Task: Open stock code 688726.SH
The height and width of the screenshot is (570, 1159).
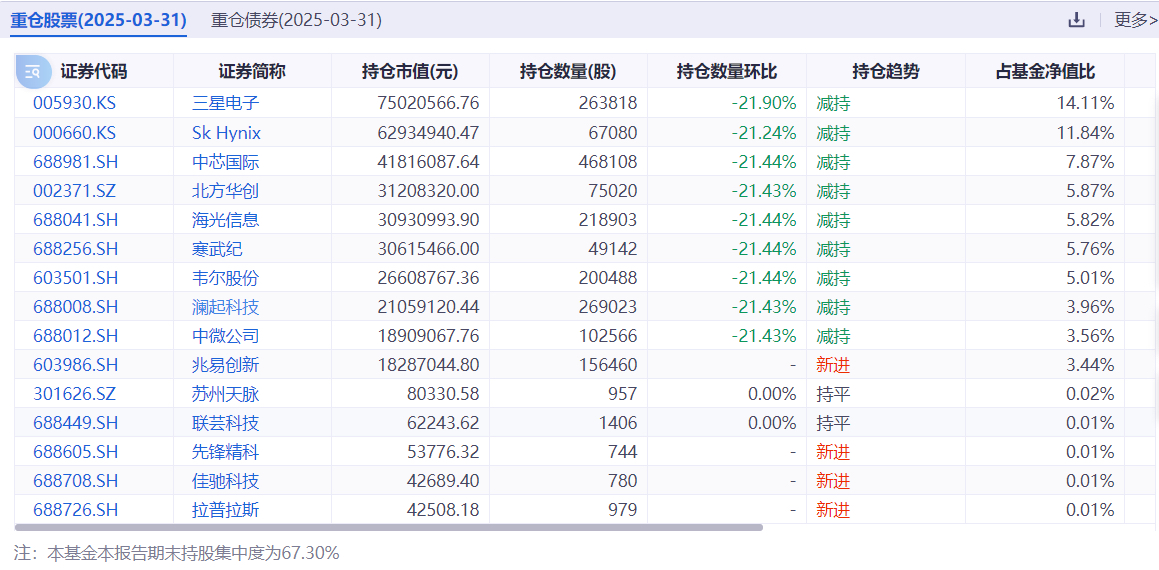Action: (x=75, y=509)
